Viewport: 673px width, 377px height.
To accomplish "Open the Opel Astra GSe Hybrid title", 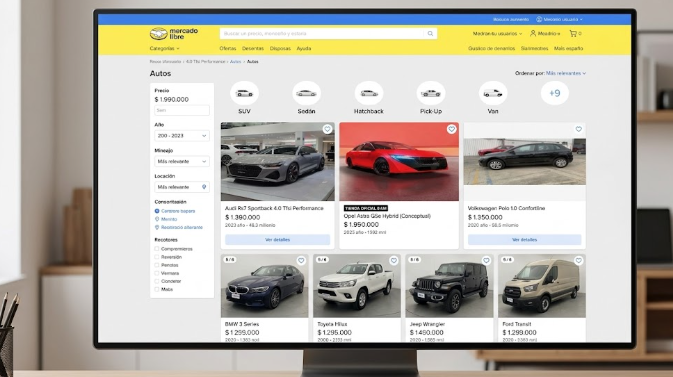I will click(387, 216).
